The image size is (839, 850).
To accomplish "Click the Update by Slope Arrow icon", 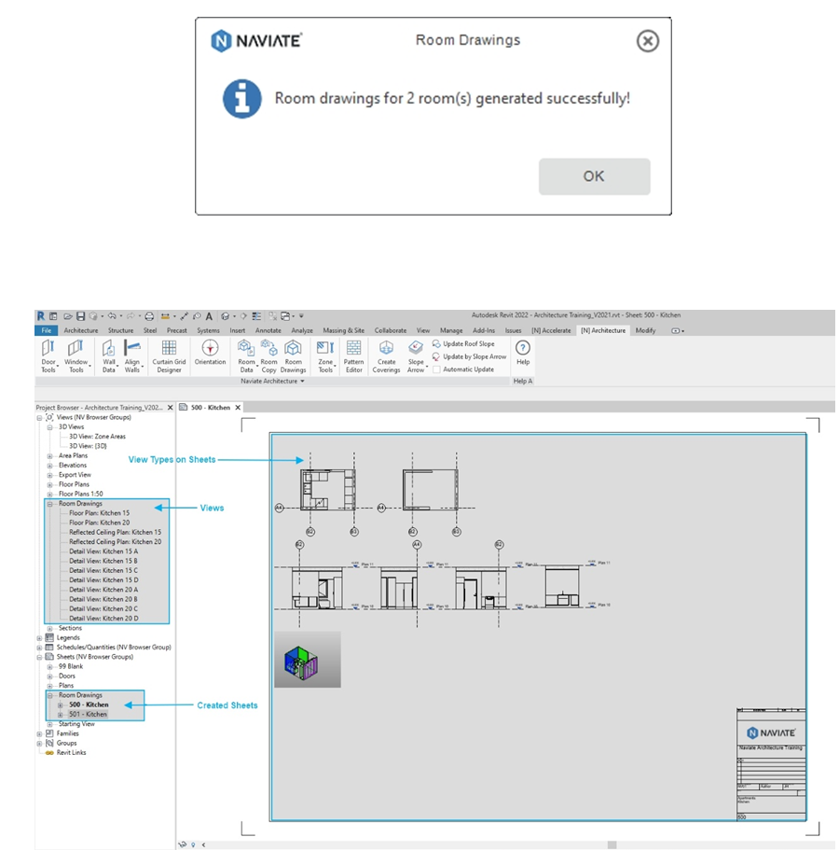I will (436, 357).
